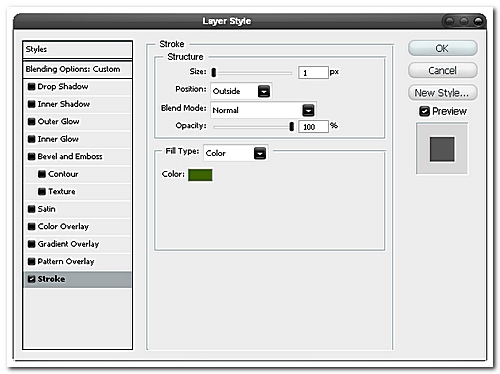Toggle the Preview checkbox
Screen dimensions: 500x374
[424, 111]
